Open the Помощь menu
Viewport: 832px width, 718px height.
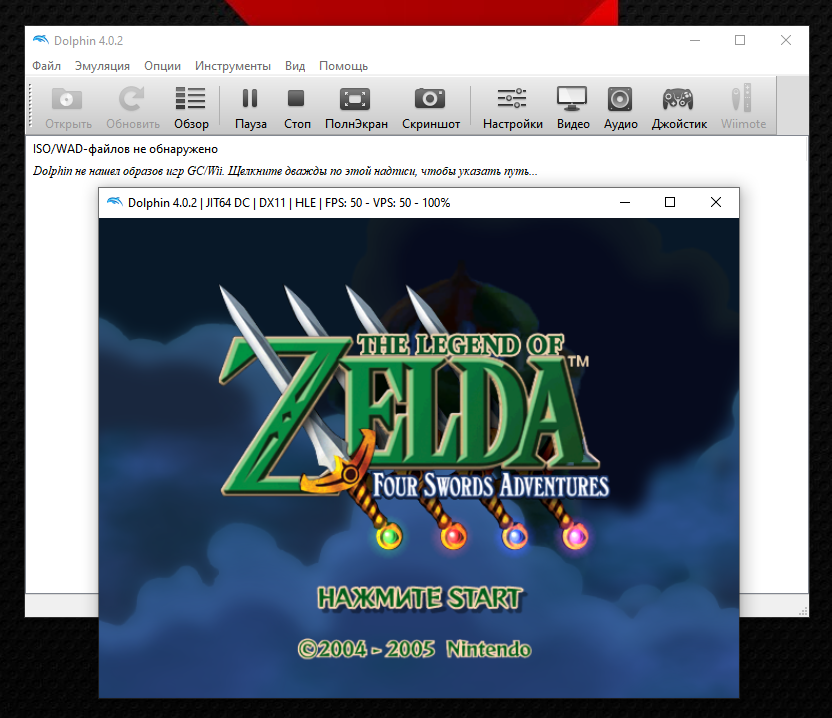pyautogui.click(x=343, y=66)
